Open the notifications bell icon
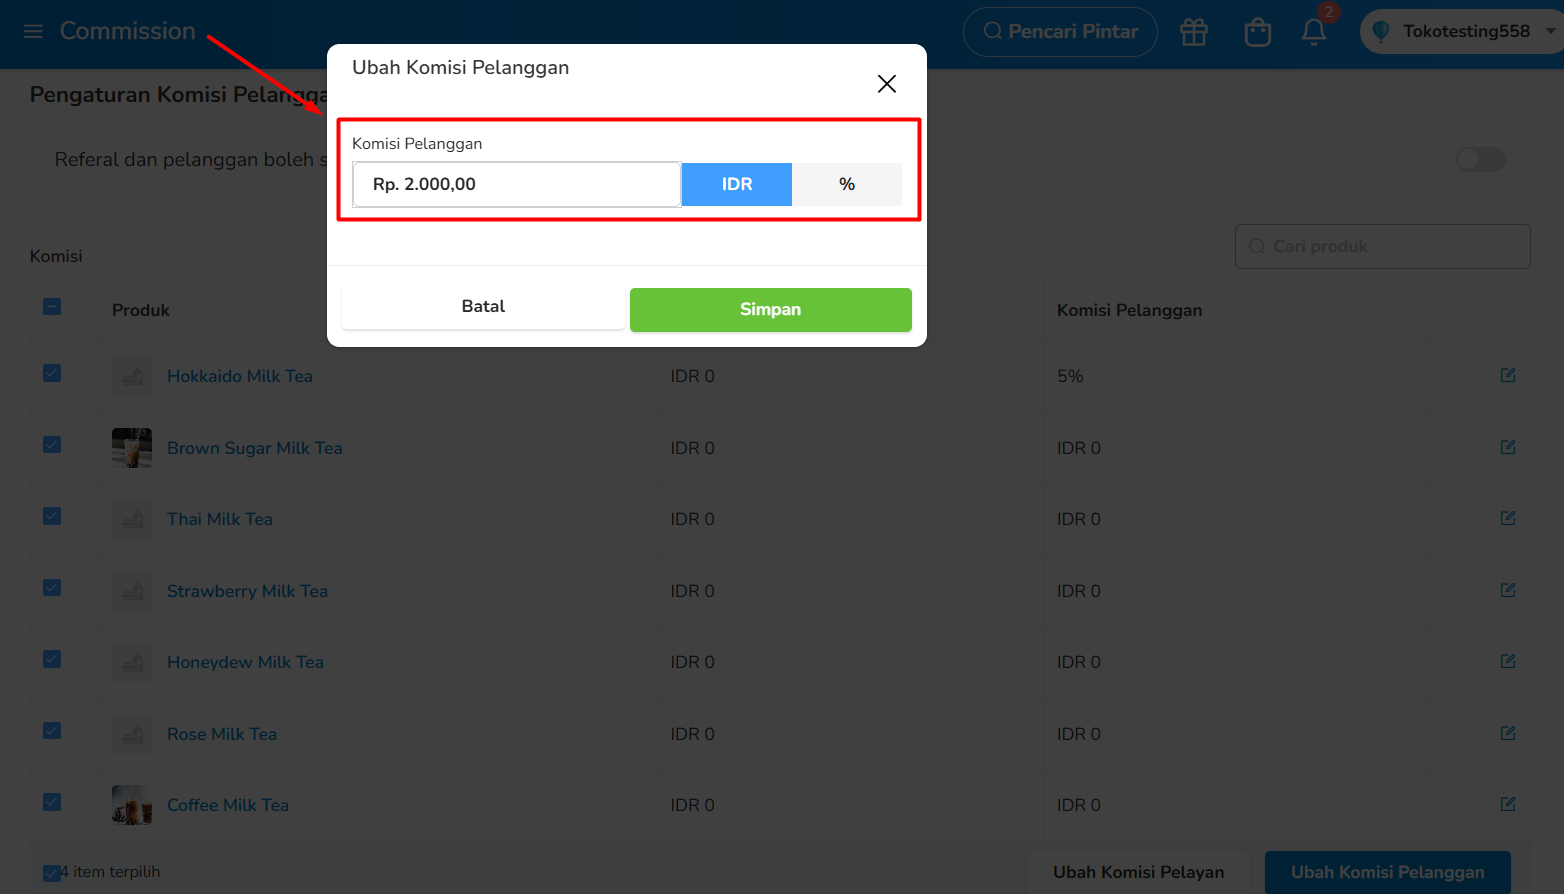1564x894 pixels. click(x=1314, y=32)
